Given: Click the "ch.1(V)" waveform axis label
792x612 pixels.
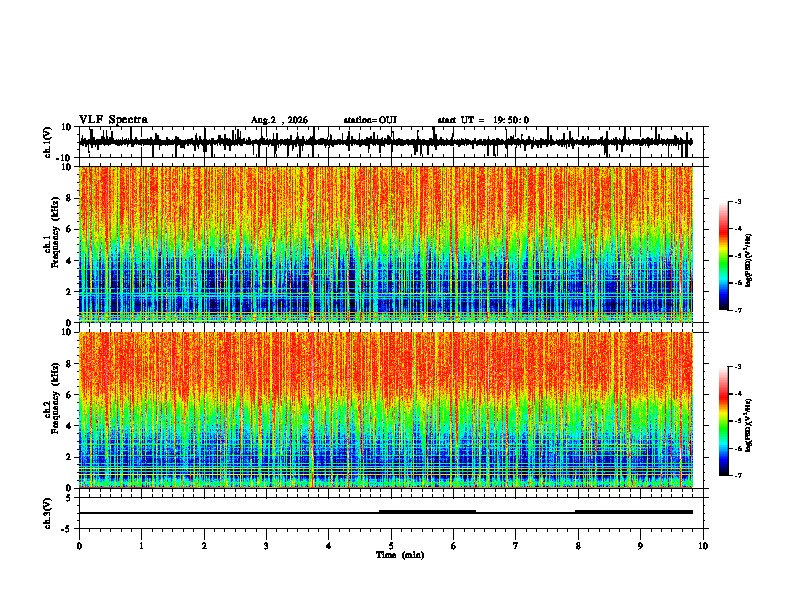Looking at the screenshot, I should pos(48,142).
